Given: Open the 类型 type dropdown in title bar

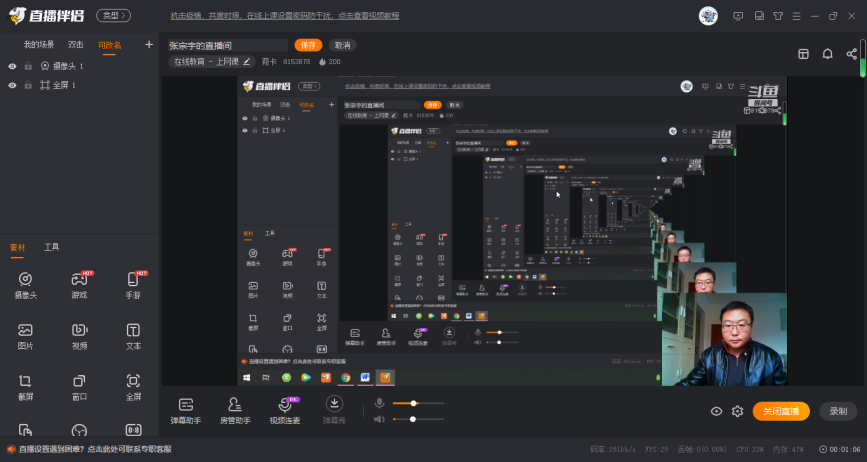Looking at the screenshot, I should (x=113, y=16).
